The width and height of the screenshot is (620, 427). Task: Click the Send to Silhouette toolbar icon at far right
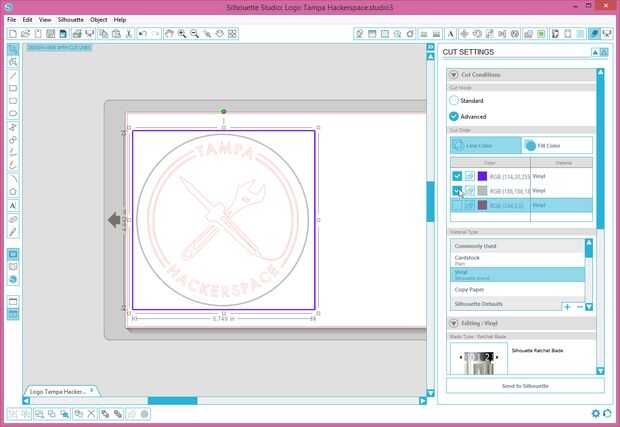coord(607,34)
